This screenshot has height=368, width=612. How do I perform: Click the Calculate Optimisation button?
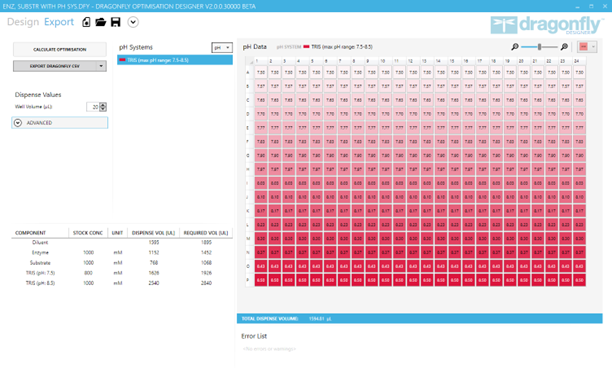click(x=60, y=50)
